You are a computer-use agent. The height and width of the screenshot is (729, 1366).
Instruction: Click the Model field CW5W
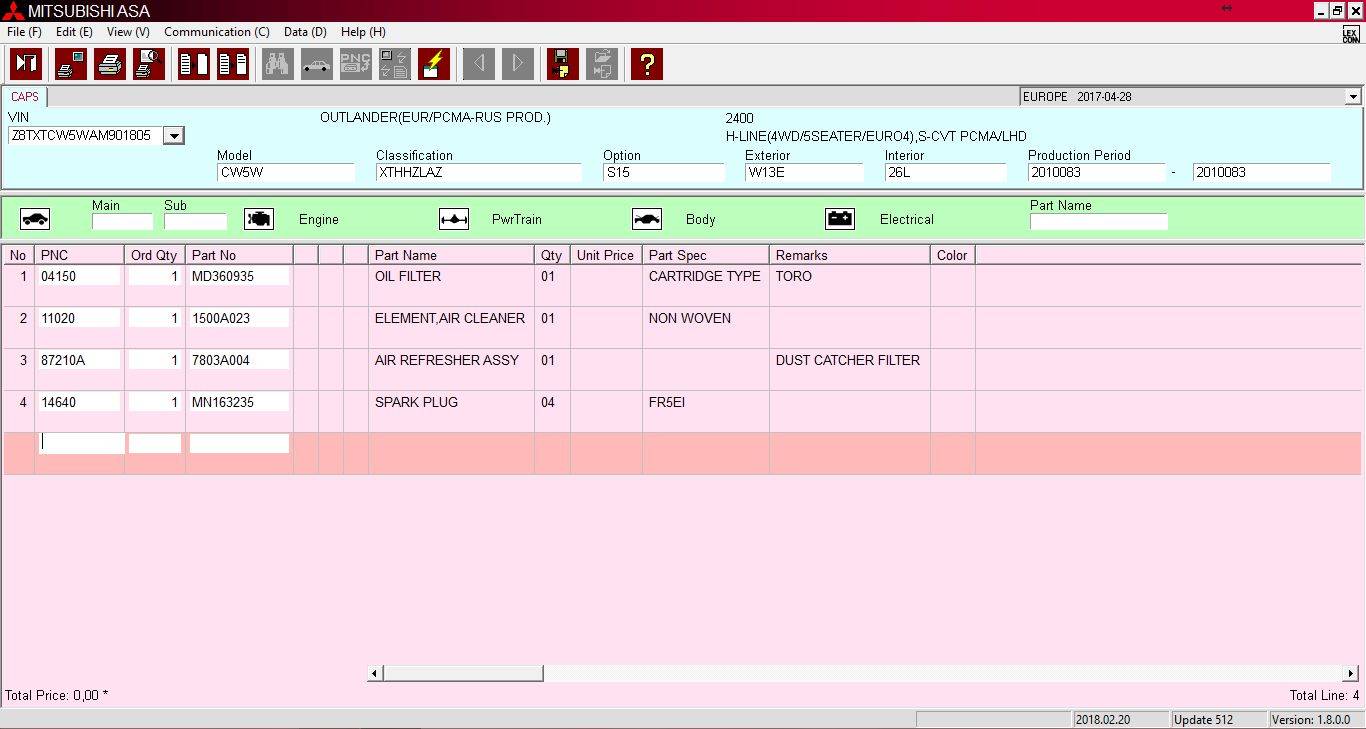coord(286,172)
